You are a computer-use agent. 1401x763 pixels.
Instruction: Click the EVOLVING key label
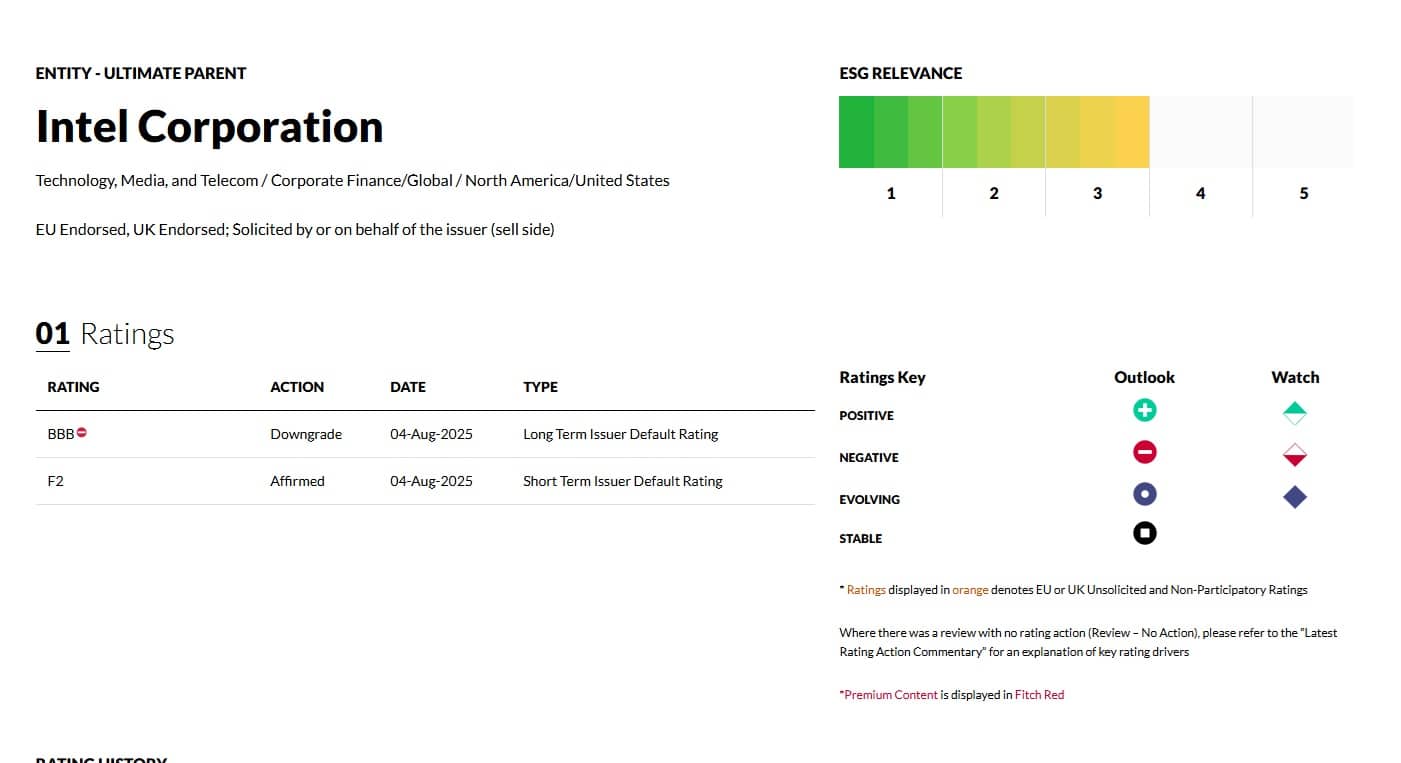[x=869, y=500]
